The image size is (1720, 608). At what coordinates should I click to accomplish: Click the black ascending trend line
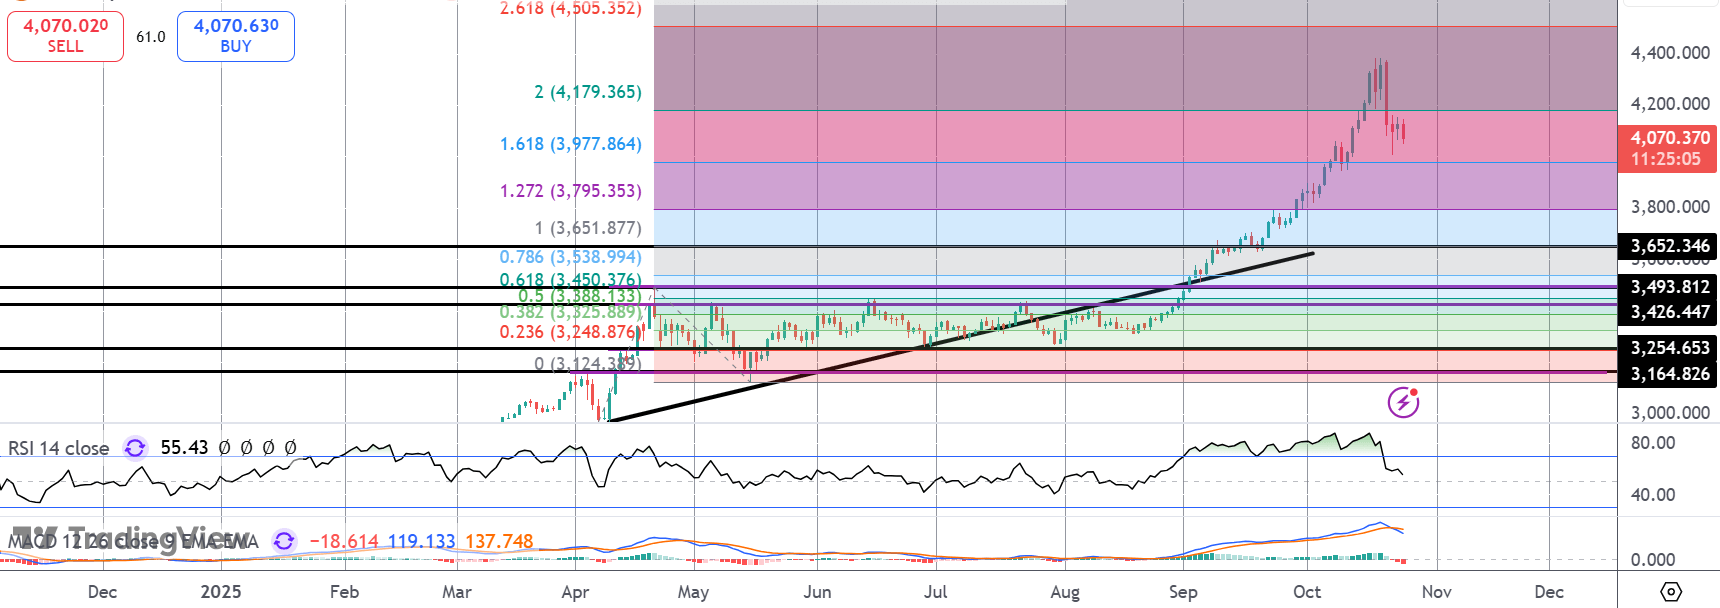tap(960, 337)
